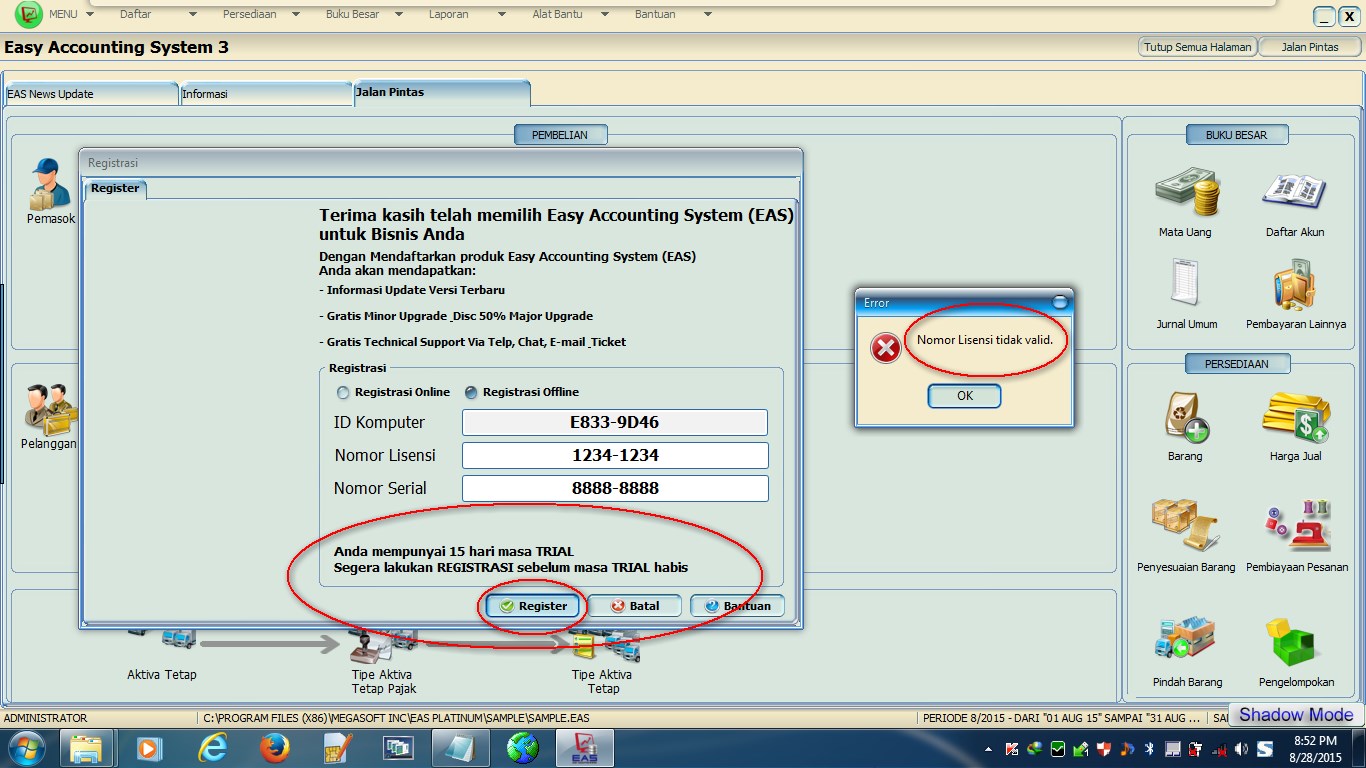This screenshot has width=1366, height=768.
Task: Click the globe taskbar icon
Action: click(x=522, y=748)
